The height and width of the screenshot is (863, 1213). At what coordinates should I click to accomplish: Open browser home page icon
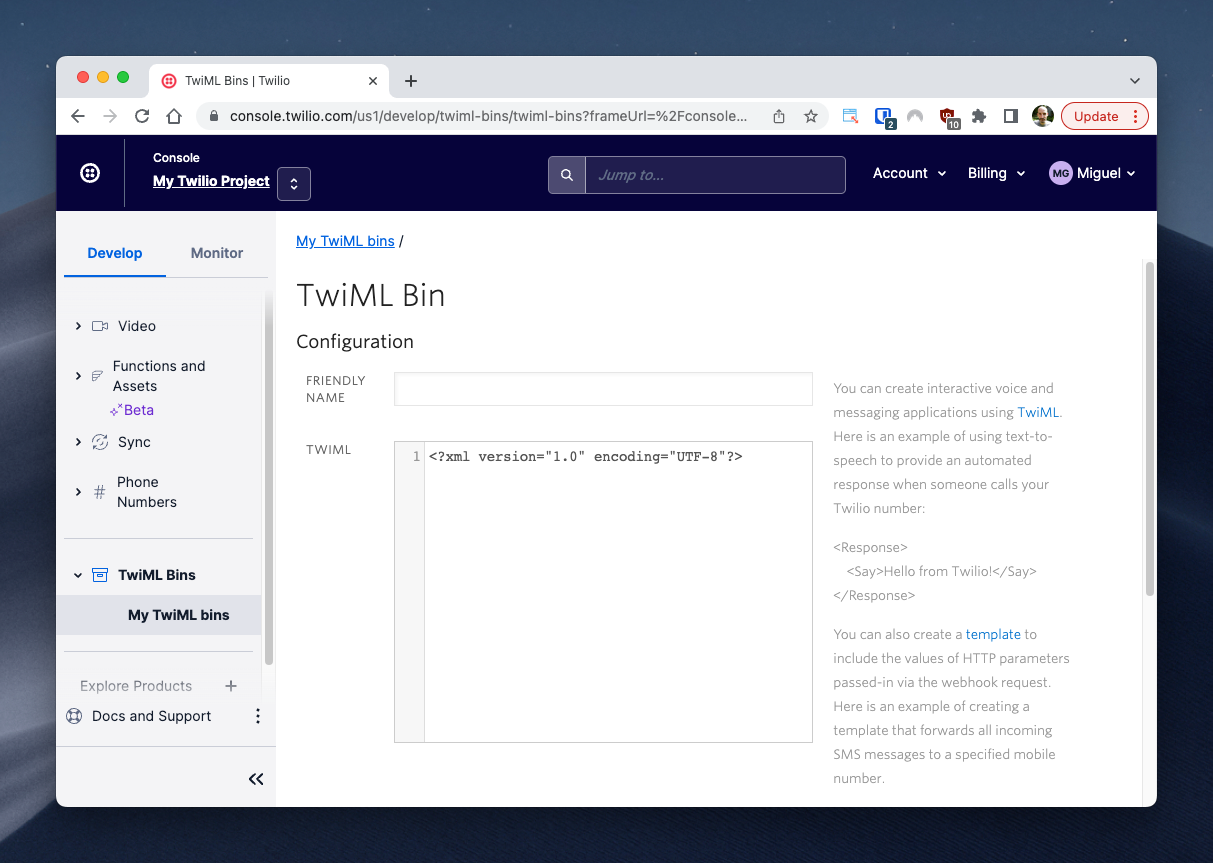click(x=174, y=116)
